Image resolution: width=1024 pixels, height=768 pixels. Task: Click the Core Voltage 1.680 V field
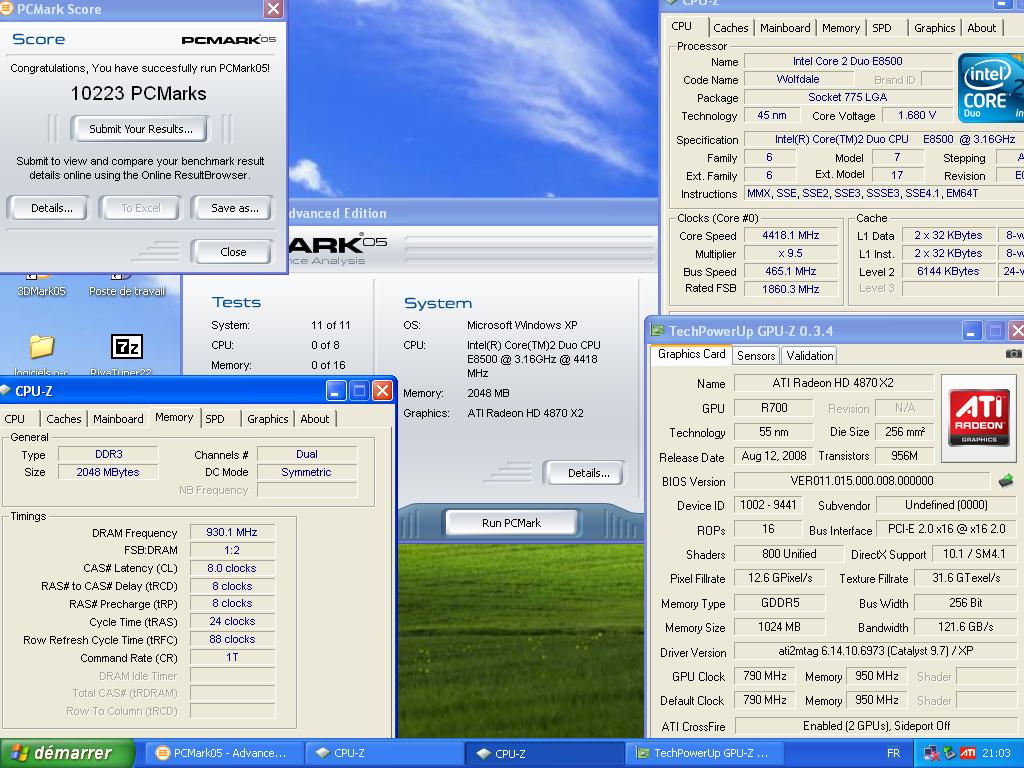(917, 115)
